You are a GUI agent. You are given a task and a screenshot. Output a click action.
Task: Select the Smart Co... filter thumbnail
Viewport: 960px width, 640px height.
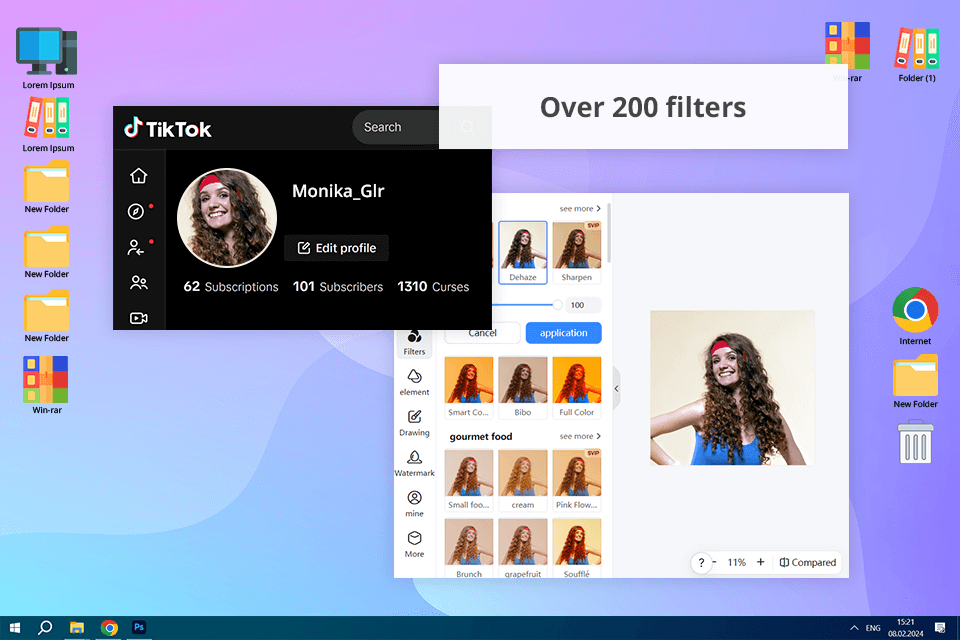tap(468, 388)
